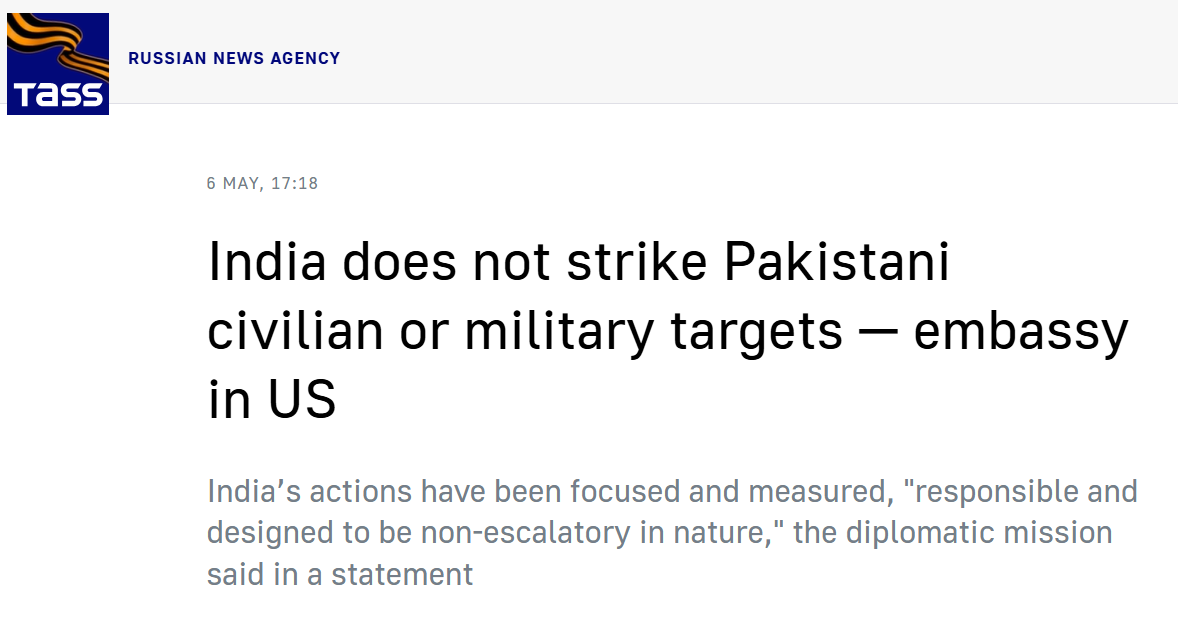Screen dimensions: 1178x642
Task: Click the quoted phrase "responsible and" in the subheading
Action: 1020,492
